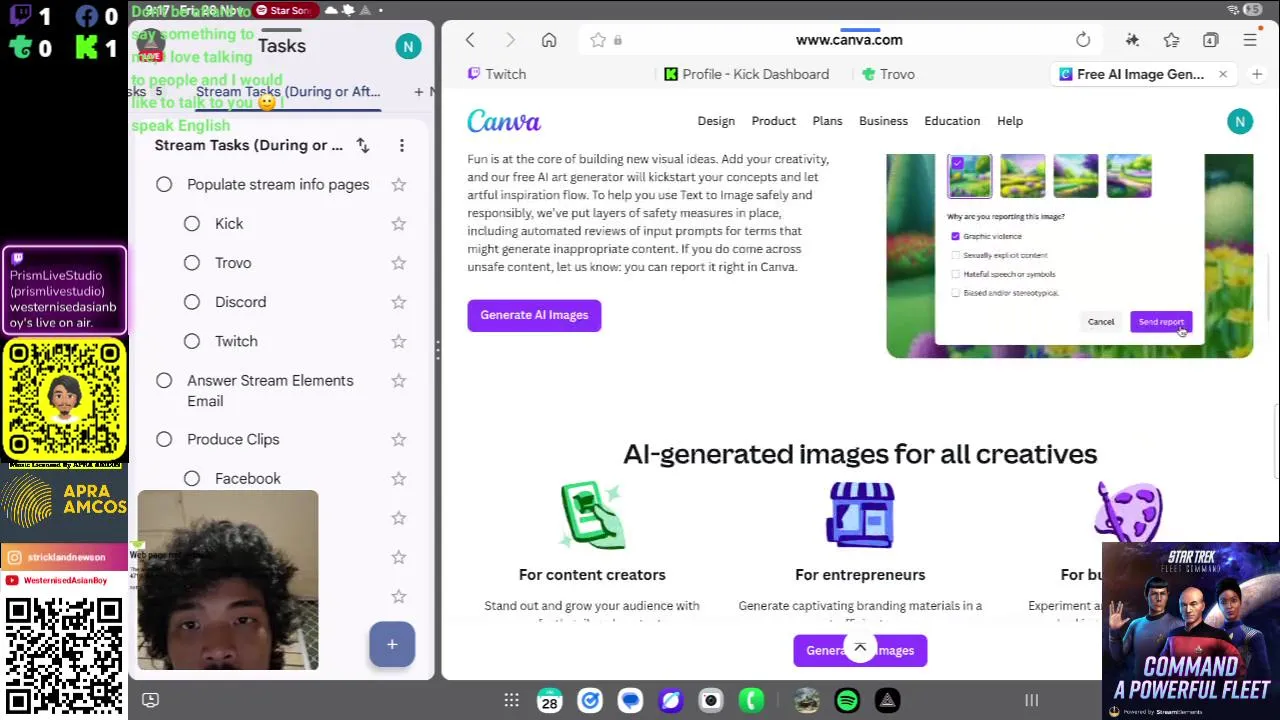
Task: Mark Produce Clips task complete
Action: pyautogui.click(x=164, y=439)
